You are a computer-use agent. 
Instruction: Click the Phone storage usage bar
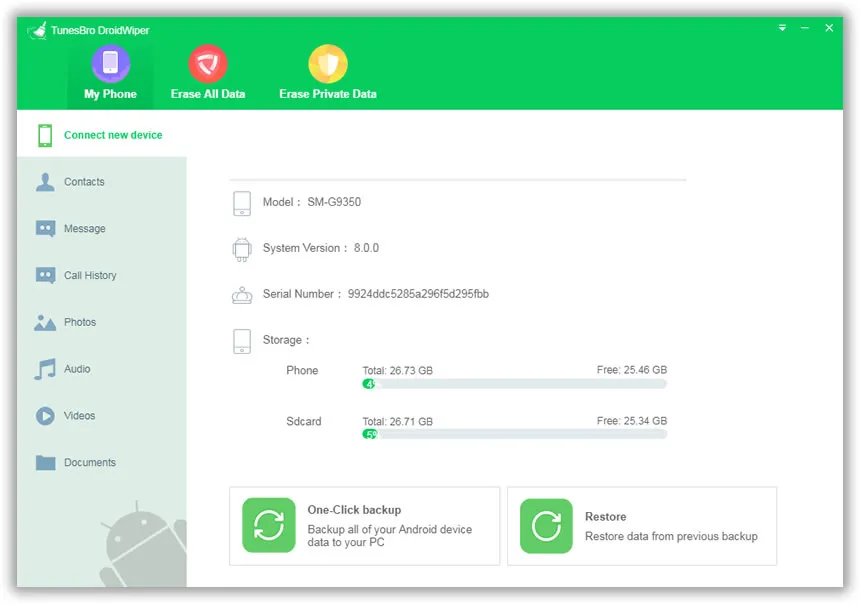514,384
